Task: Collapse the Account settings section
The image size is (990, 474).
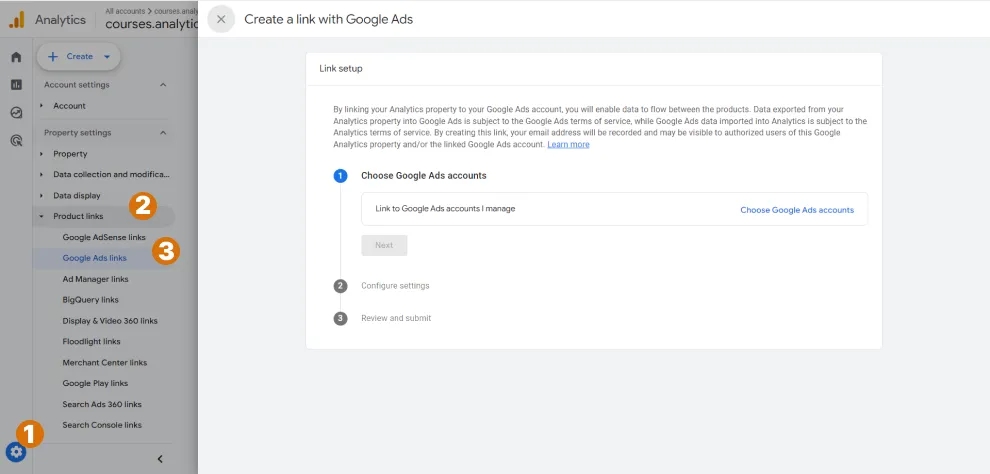Action: click(163, 85)
